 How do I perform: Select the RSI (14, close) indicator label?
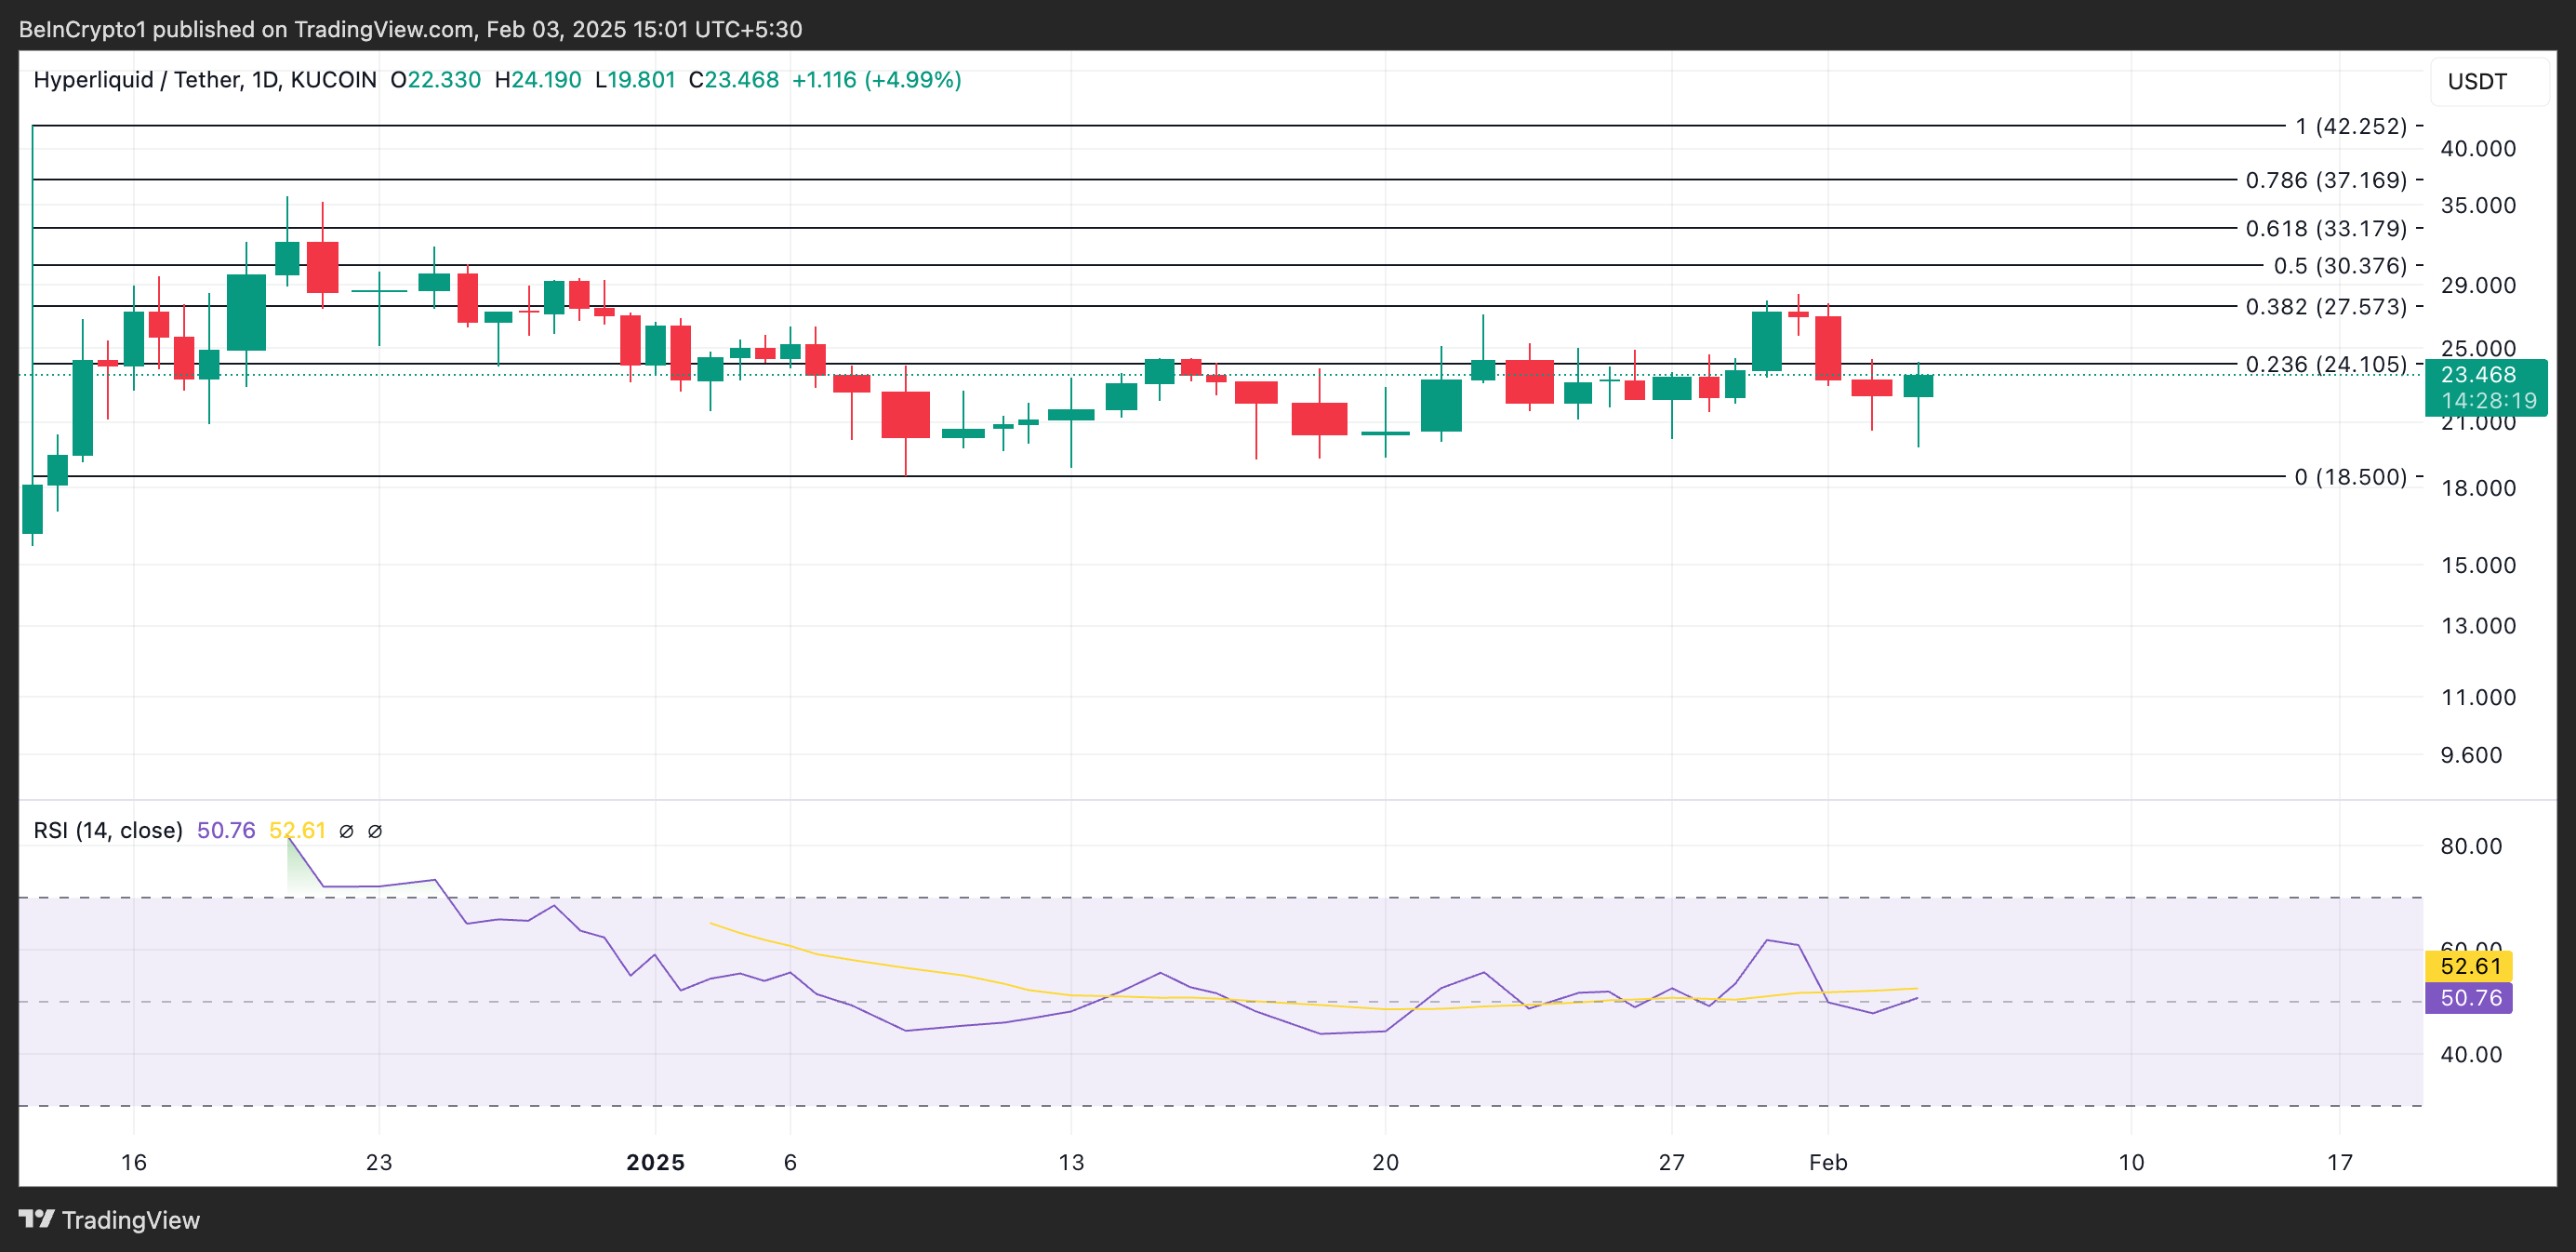pyautogui.click(x=108, y=830)
